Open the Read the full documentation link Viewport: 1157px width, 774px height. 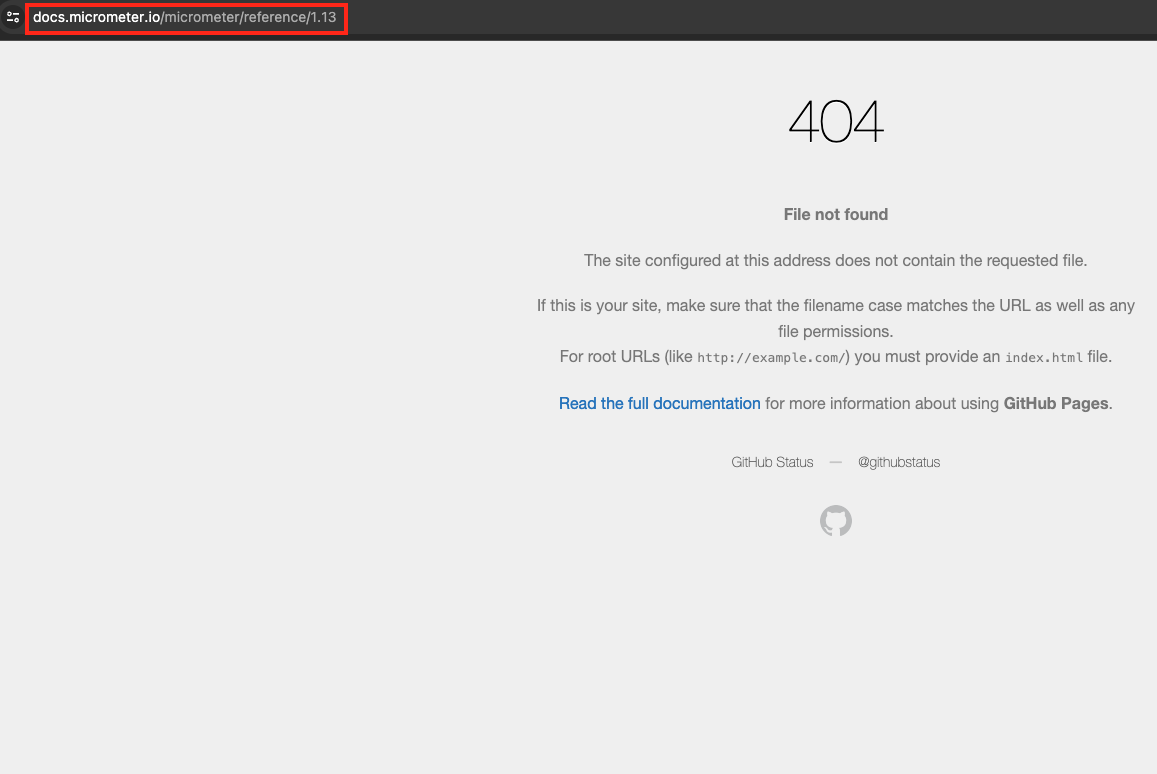pos(659,404)
